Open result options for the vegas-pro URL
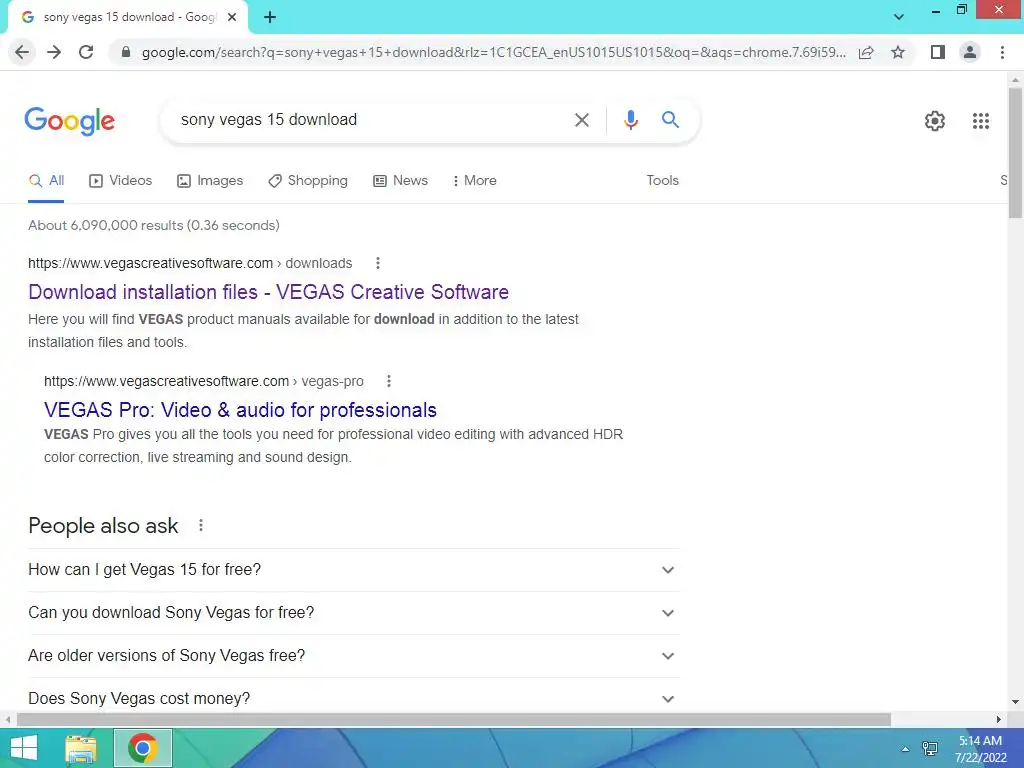The height and width of the screenshot is (768, 1024). point(389,381)
